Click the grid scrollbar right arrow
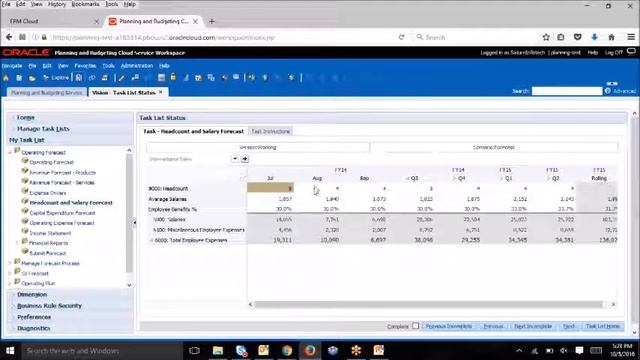 (x=613, y=304)
